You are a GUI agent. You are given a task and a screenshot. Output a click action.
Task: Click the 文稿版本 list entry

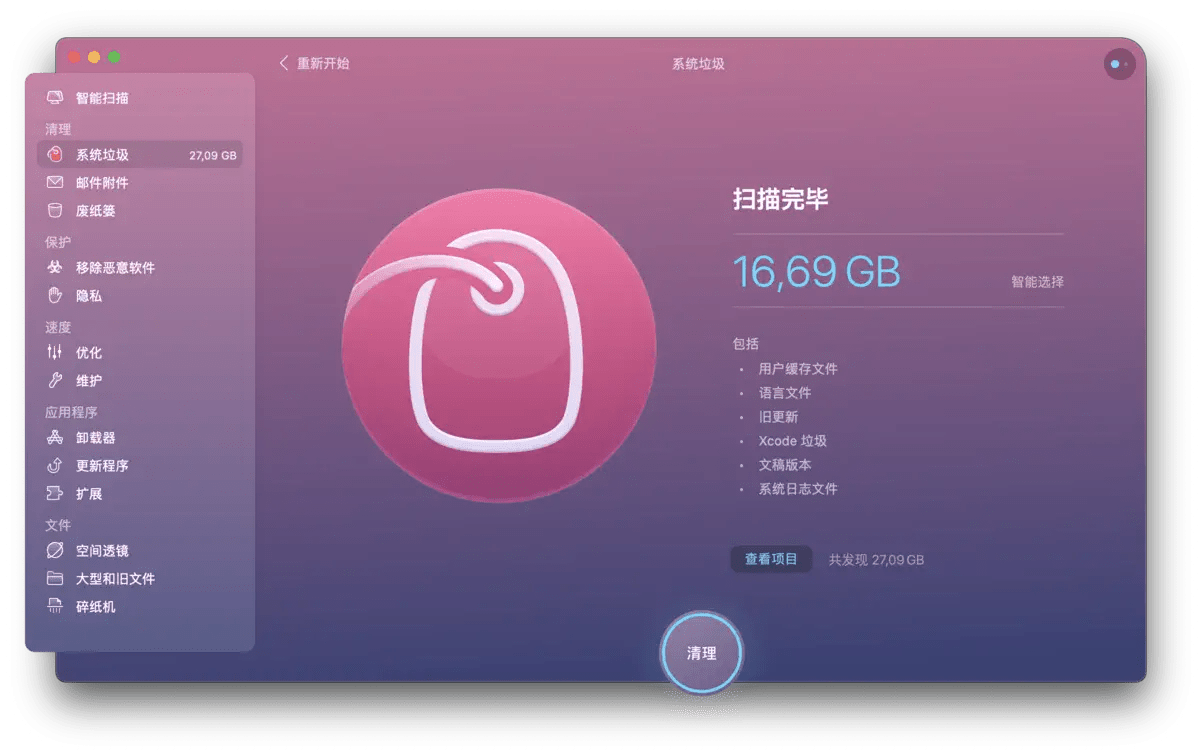785,465
